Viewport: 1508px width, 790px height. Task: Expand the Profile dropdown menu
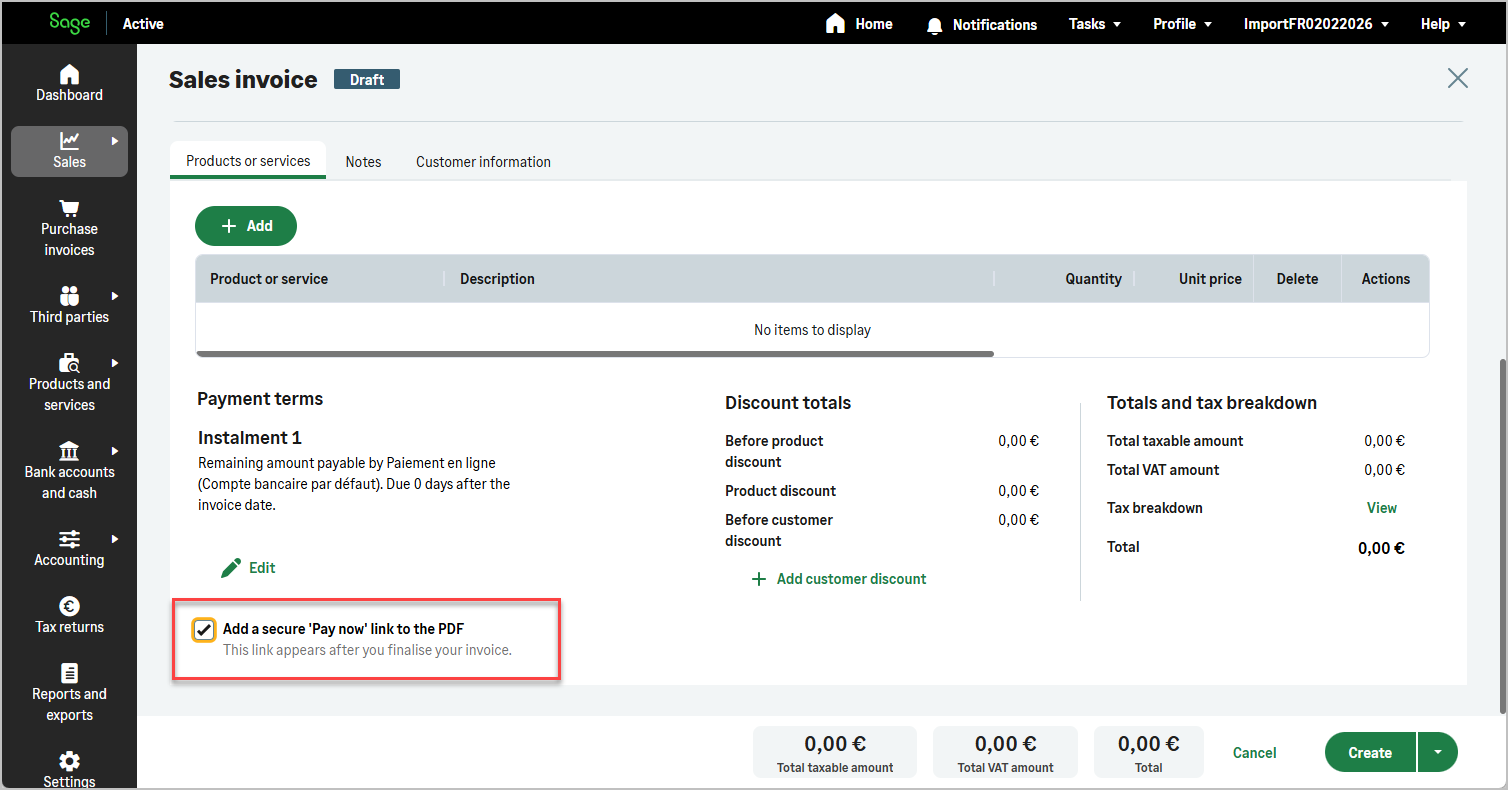(x=1182, y=24)
